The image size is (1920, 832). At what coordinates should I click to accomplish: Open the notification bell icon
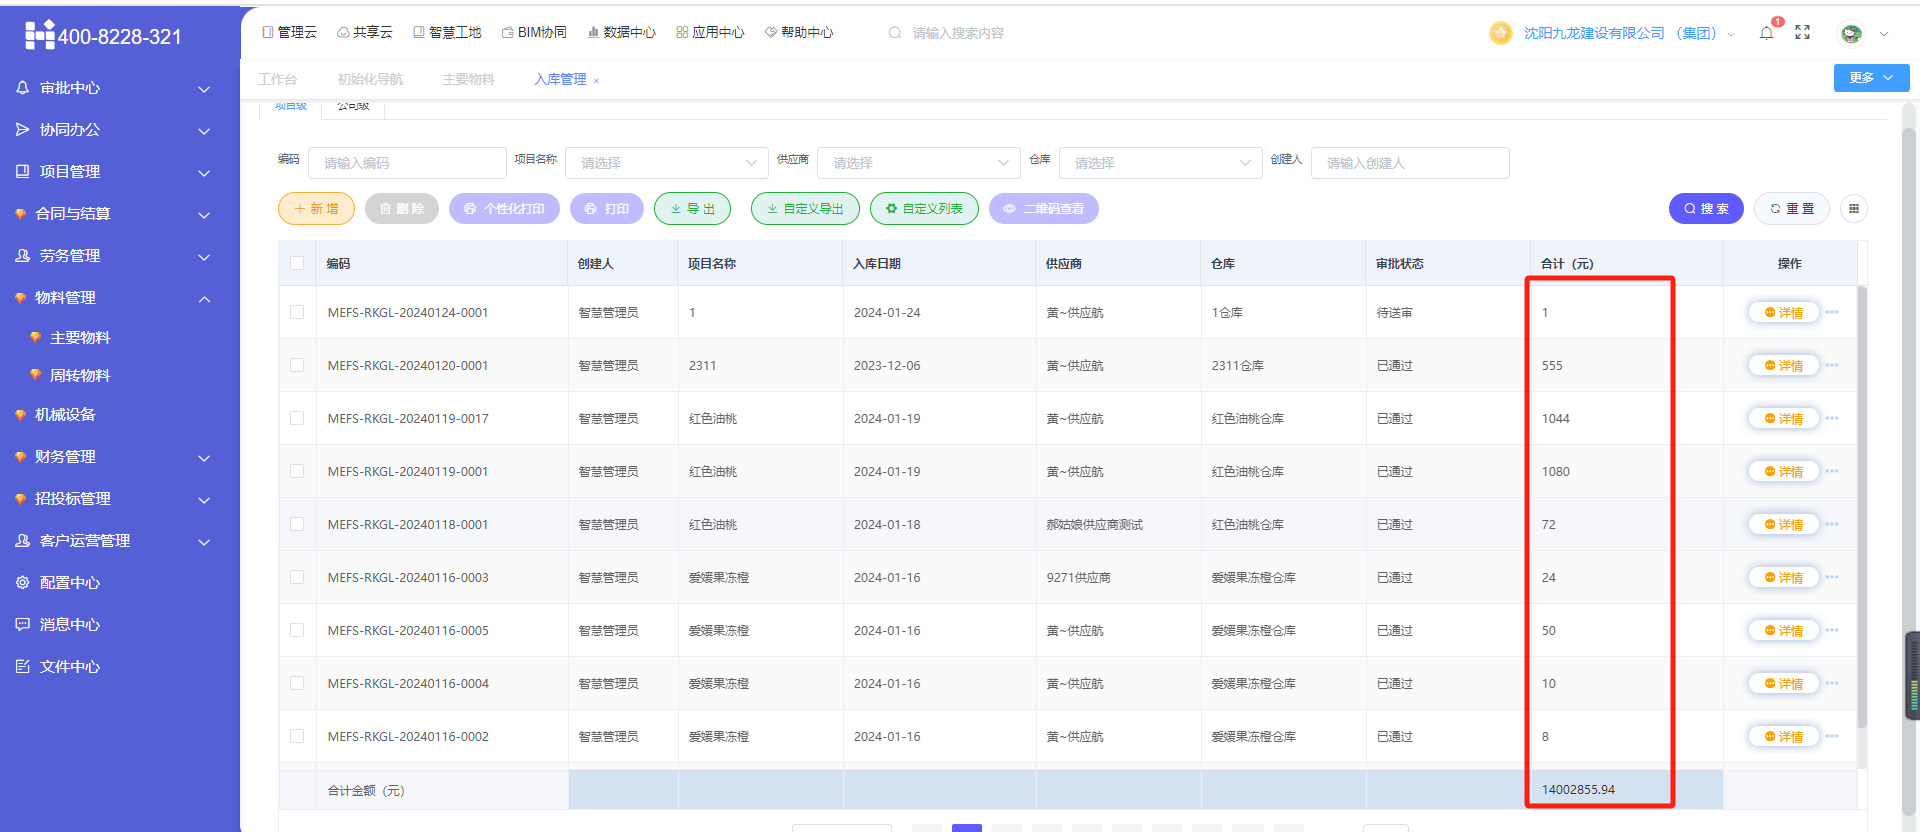[1766, 33]
